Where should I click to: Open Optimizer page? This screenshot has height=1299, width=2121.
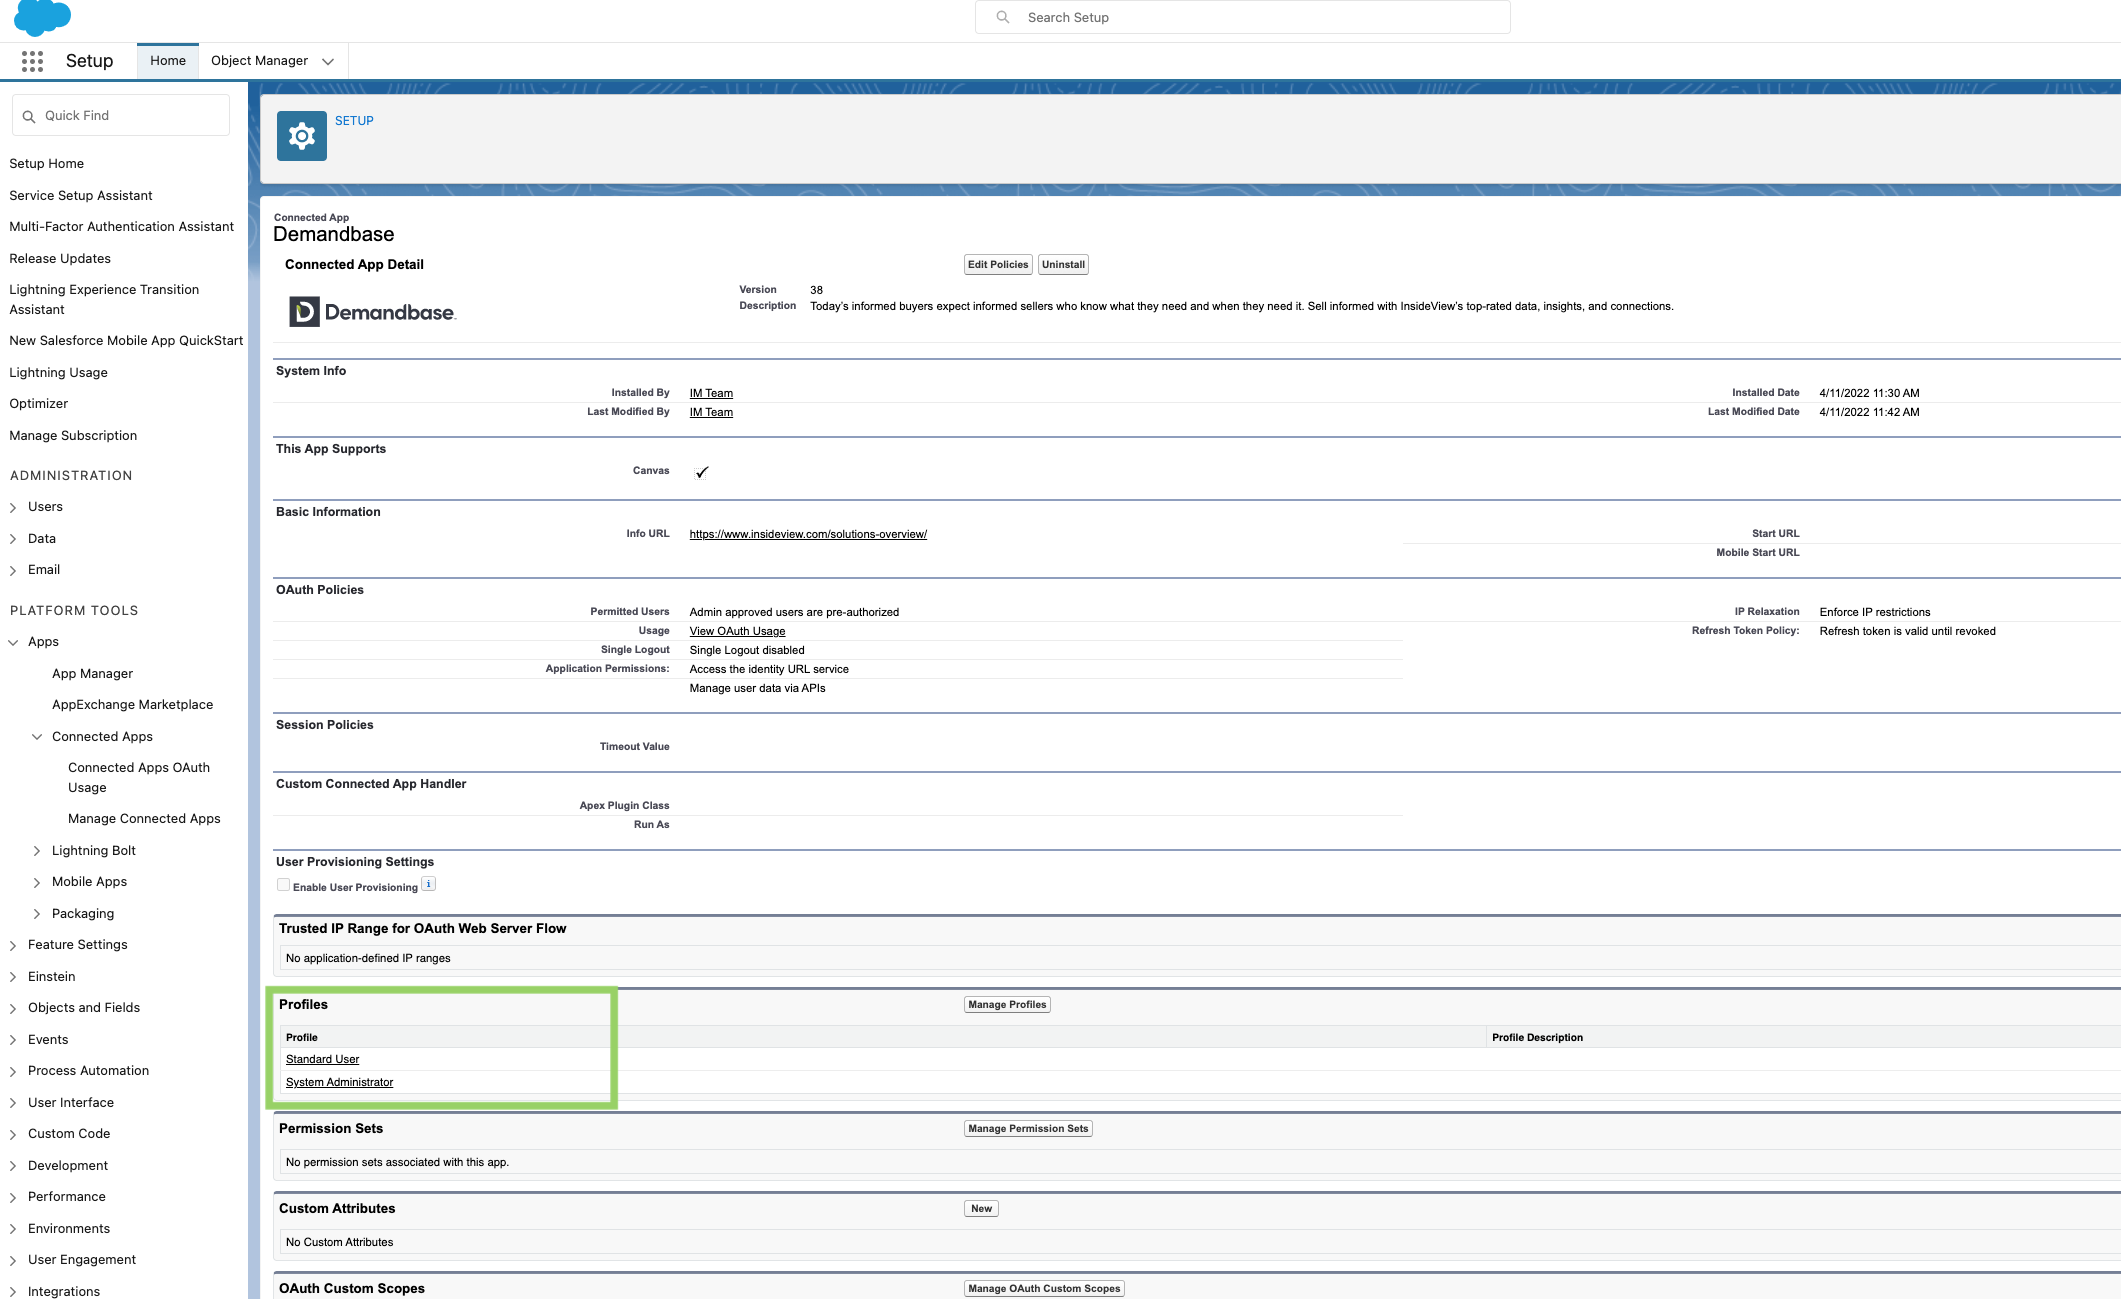[39, 404]
